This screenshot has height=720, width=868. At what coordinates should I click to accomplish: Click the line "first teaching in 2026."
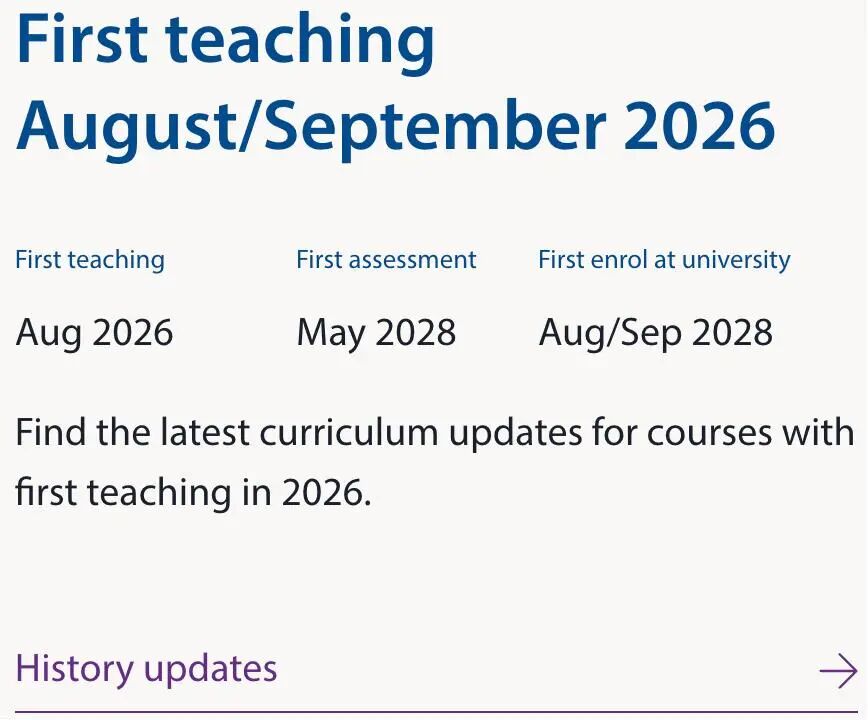pyautogui.click(x=193, y=492)
